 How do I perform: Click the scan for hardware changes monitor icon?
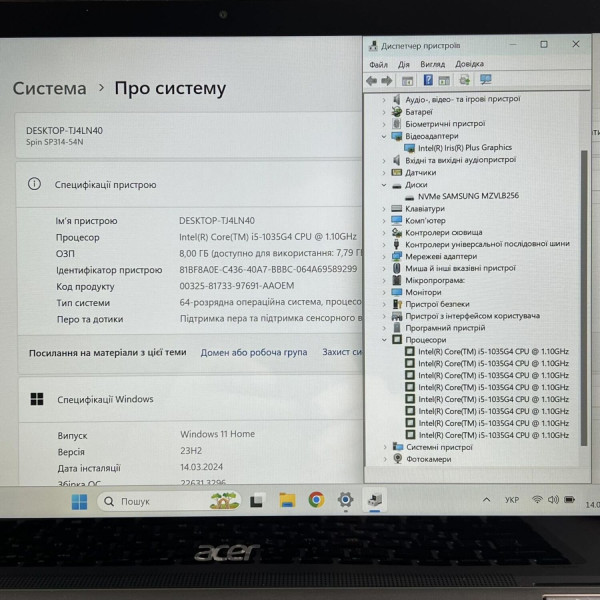[x=486, y=80]
